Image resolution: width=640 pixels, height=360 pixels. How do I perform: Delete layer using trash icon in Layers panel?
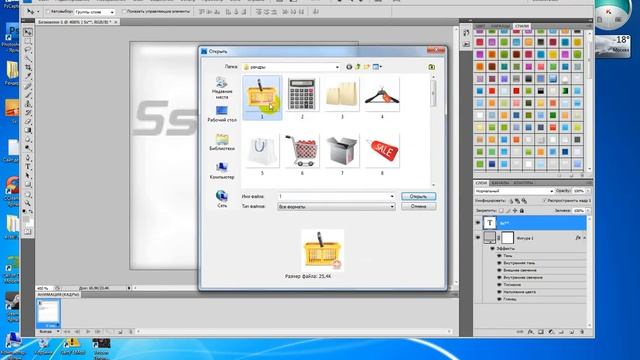tap(582, 332)
